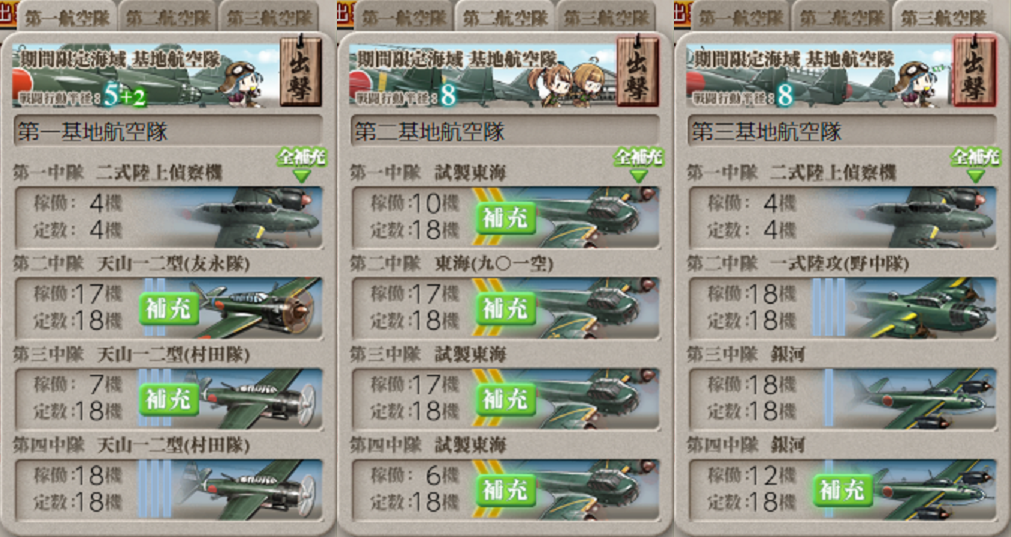1011x537 pixels.
Task: Click 補充 on 試製東海 fourth squadron with 6 planes
Action: pos(506,491)
